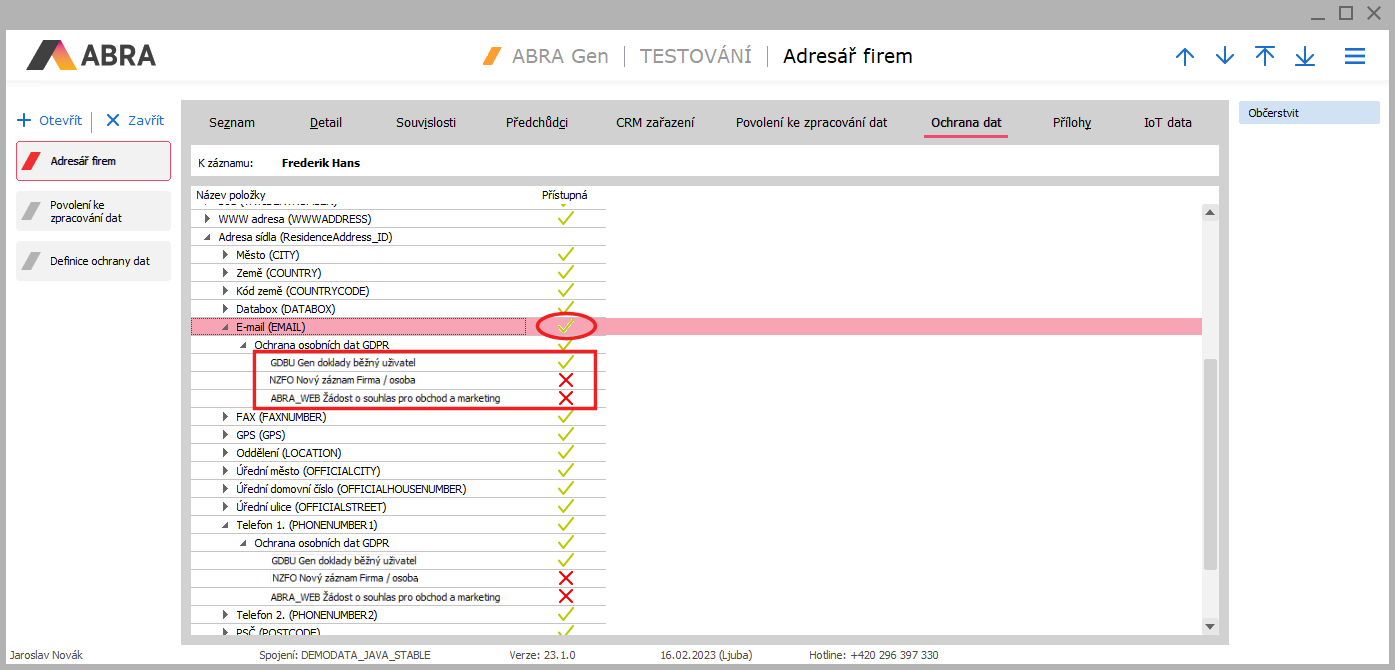1395x670 pixels.
Task: Open the hamburger menu icon
Action: (1354, 57)
